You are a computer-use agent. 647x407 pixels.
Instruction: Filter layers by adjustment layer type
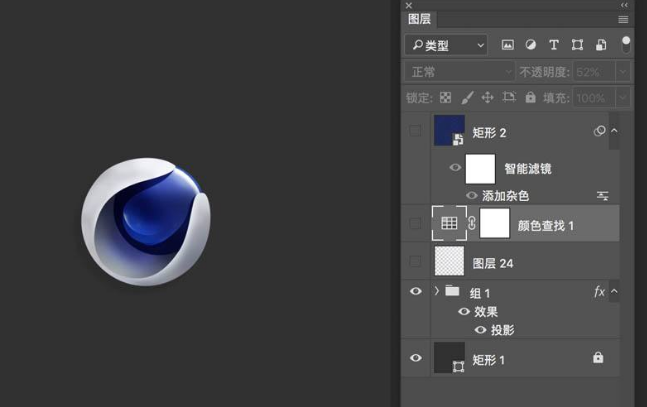[531, 45]
